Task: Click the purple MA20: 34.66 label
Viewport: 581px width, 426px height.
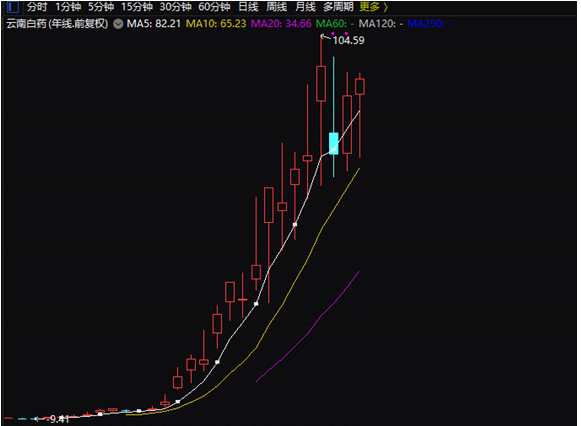Action: (281, 24)
